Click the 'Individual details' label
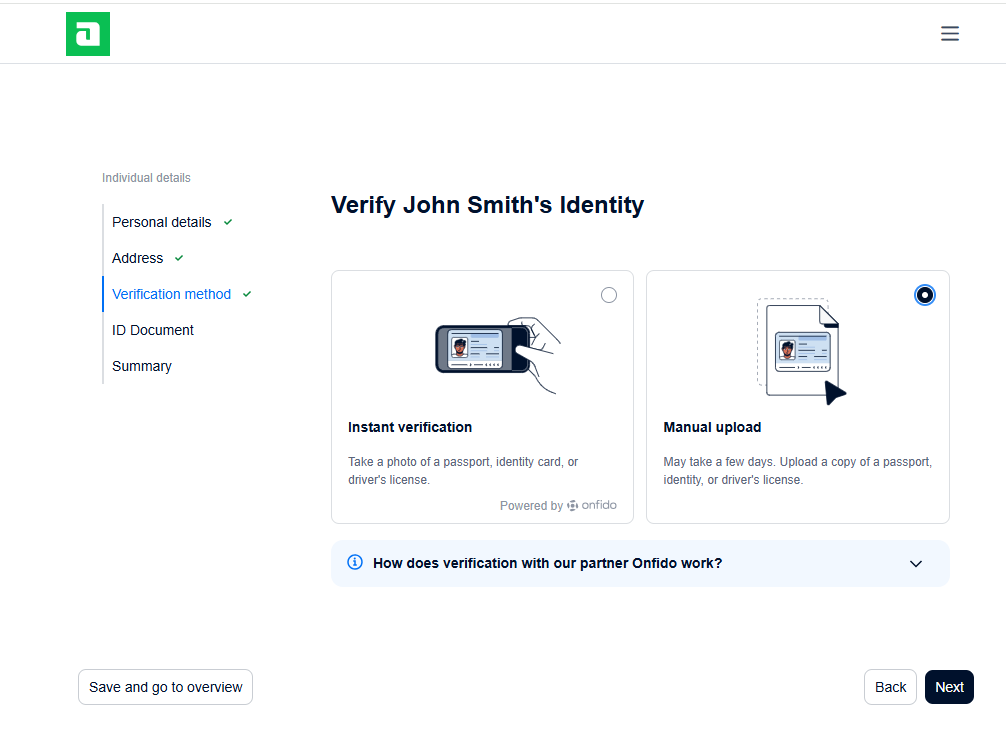 146,178
